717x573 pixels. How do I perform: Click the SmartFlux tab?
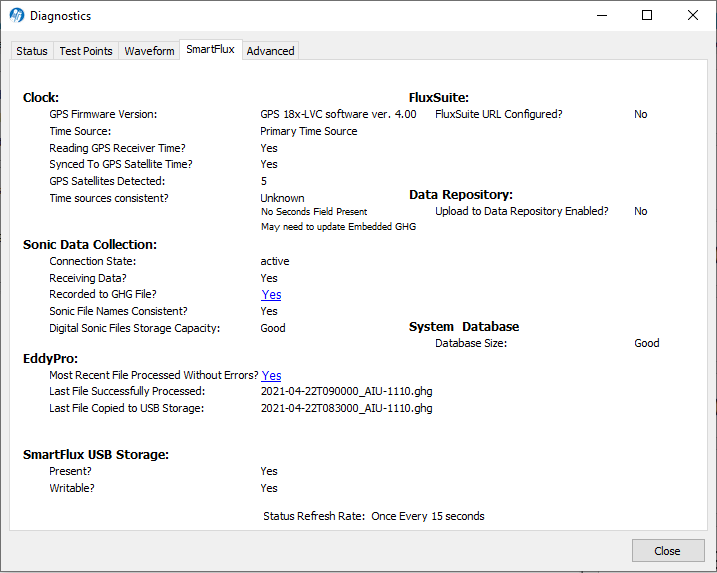[210, 49]
